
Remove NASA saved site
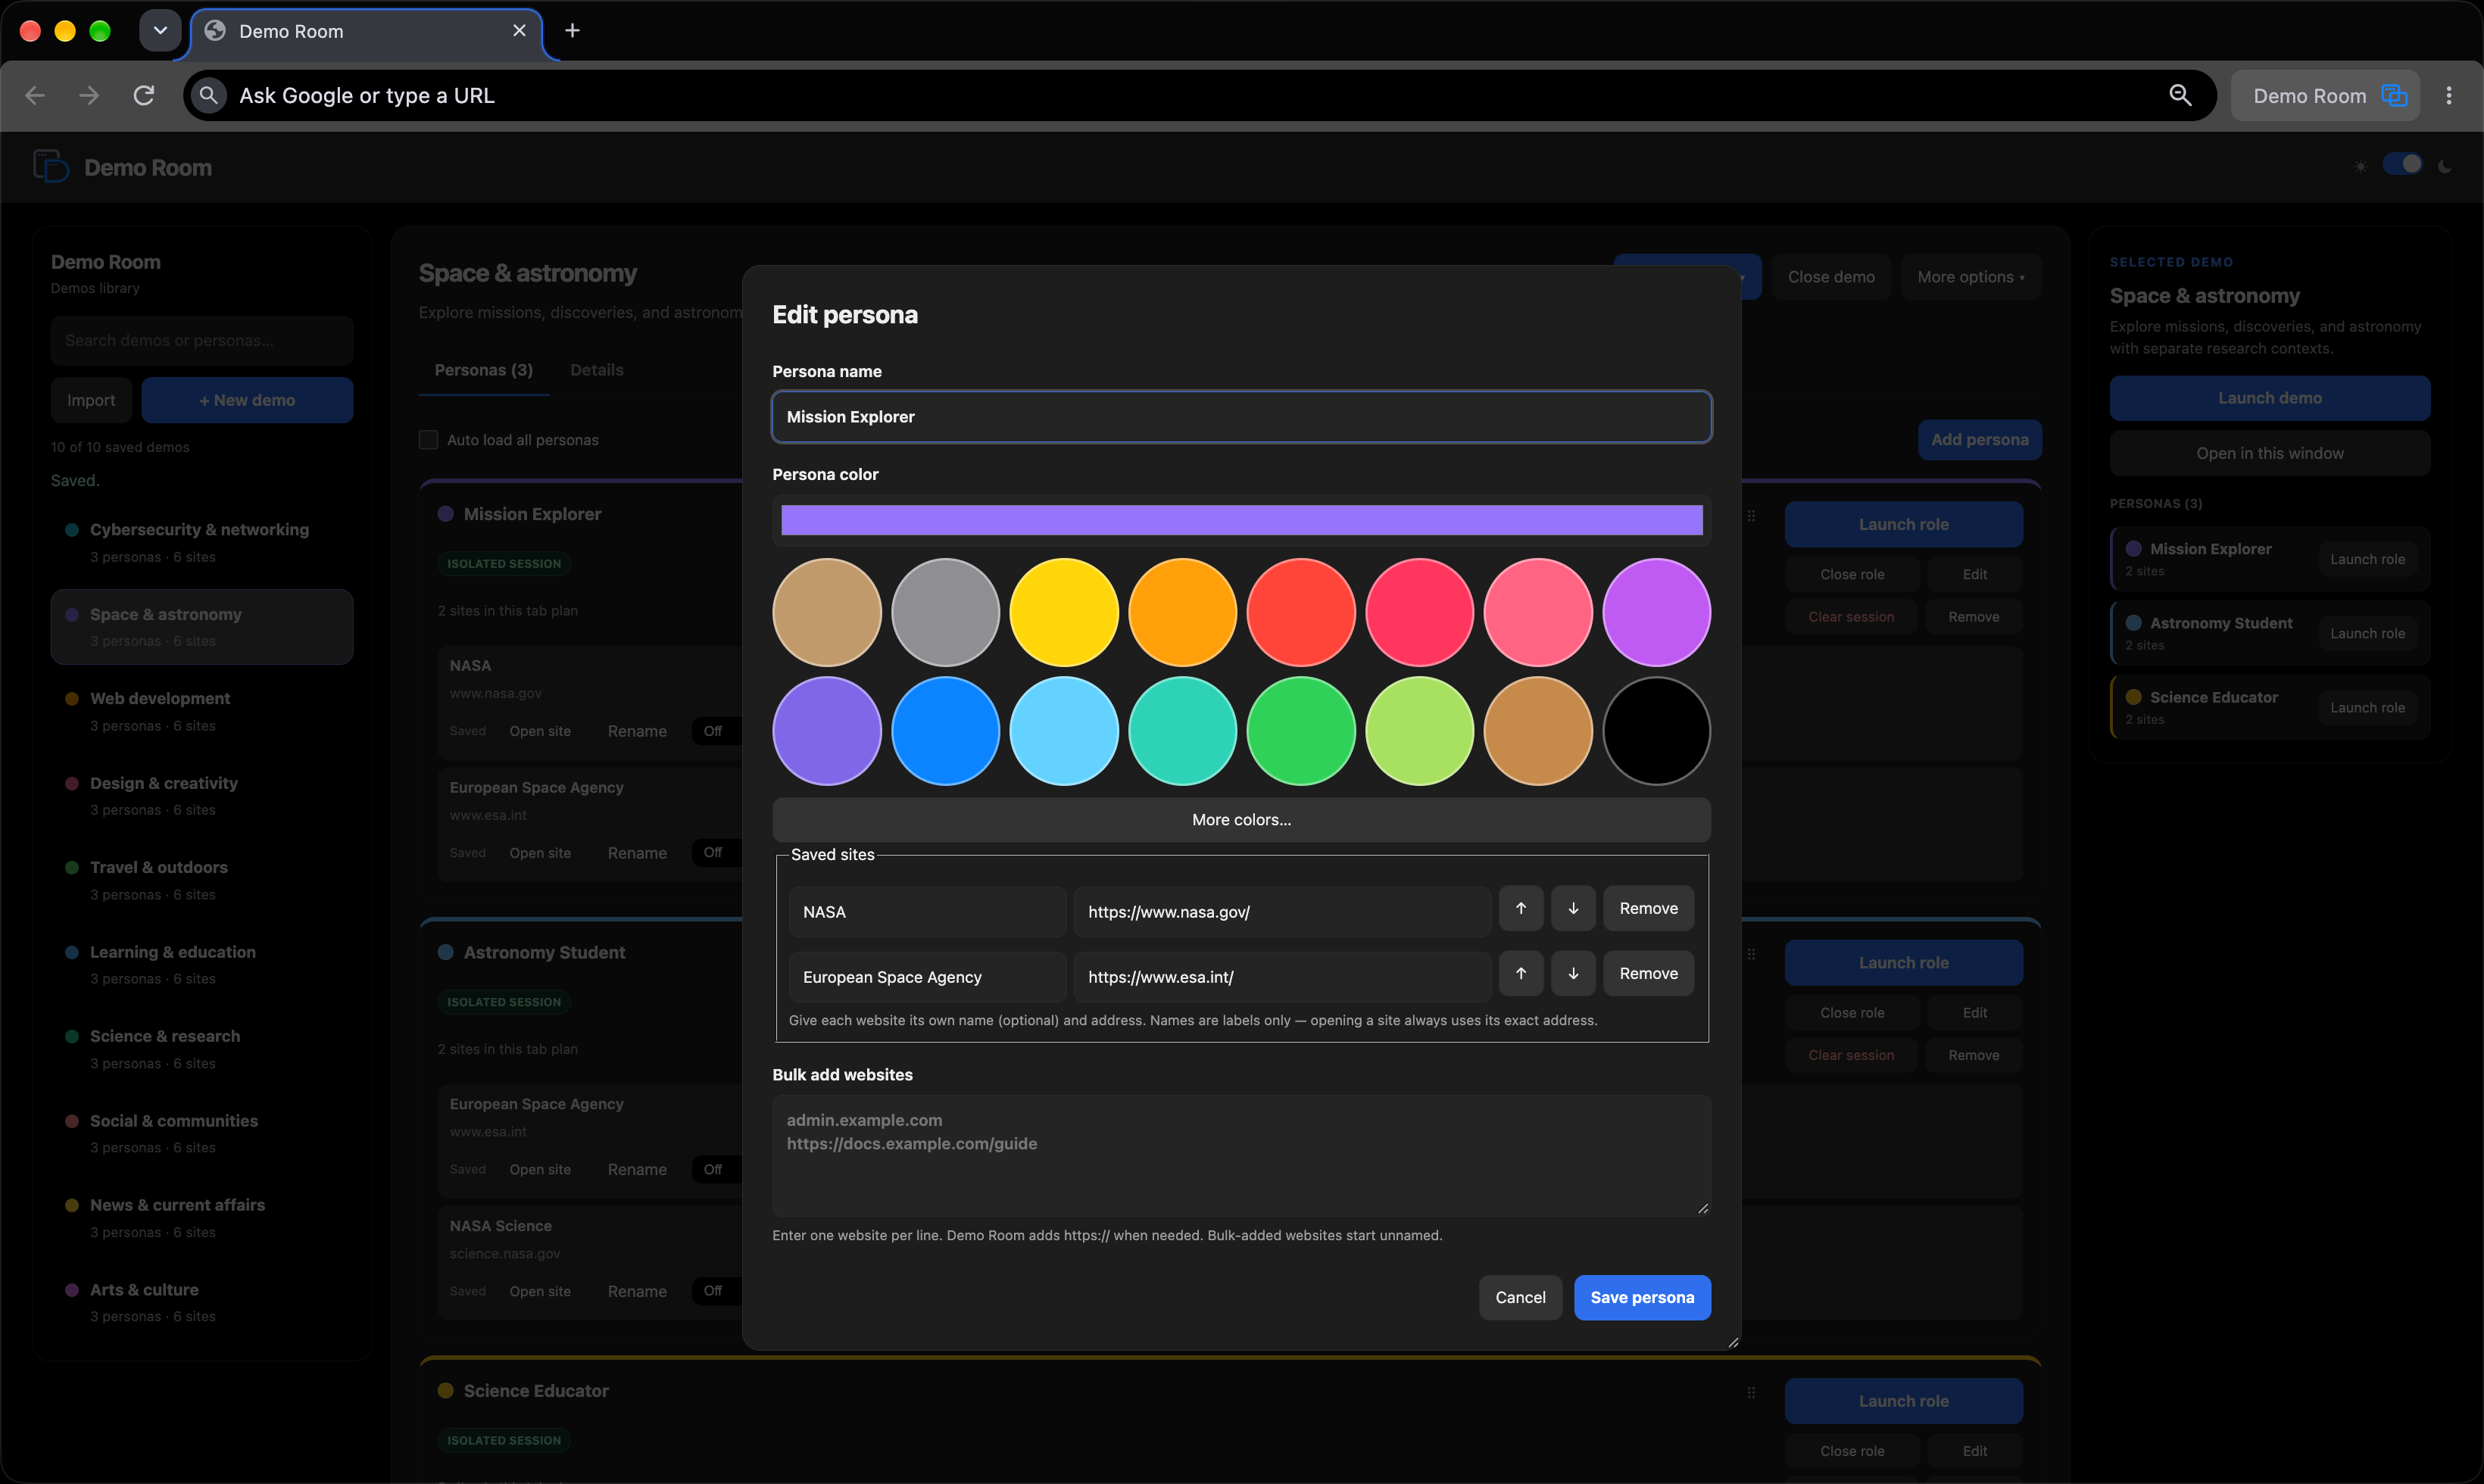click(x=1648, y=908)
